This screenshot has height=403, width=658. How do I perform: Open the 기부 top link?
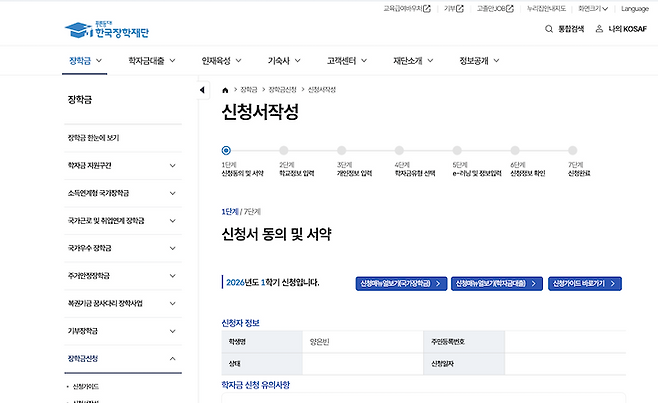(449, 8)
